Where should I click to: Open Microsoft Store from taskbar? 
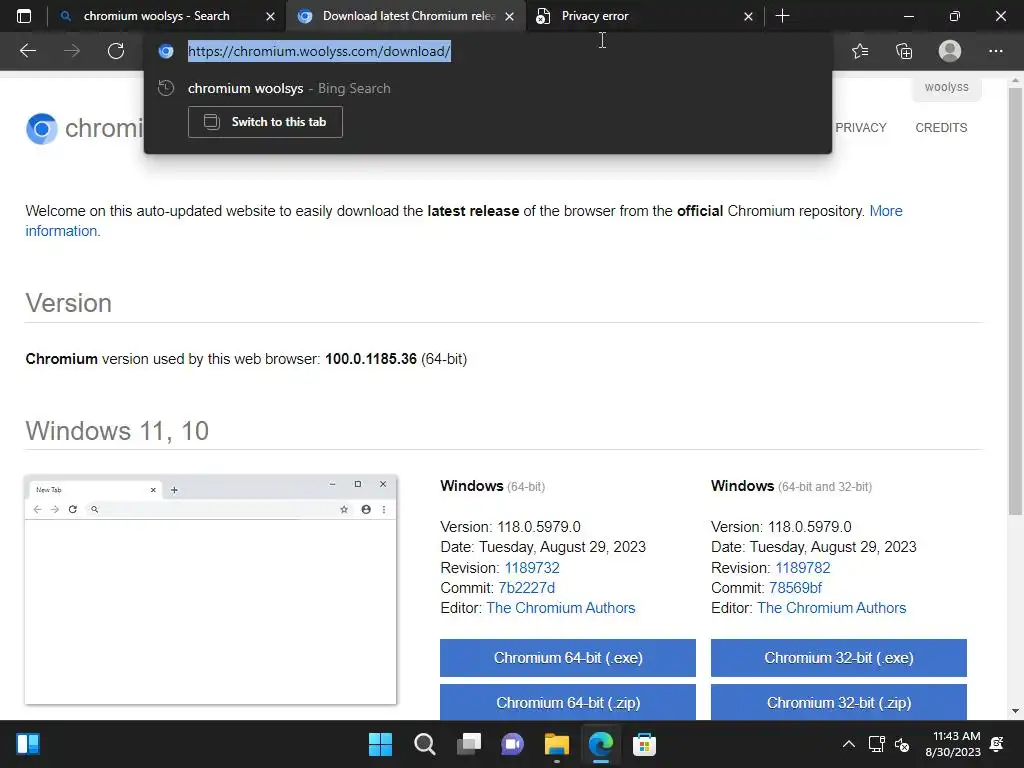point(644,744)
